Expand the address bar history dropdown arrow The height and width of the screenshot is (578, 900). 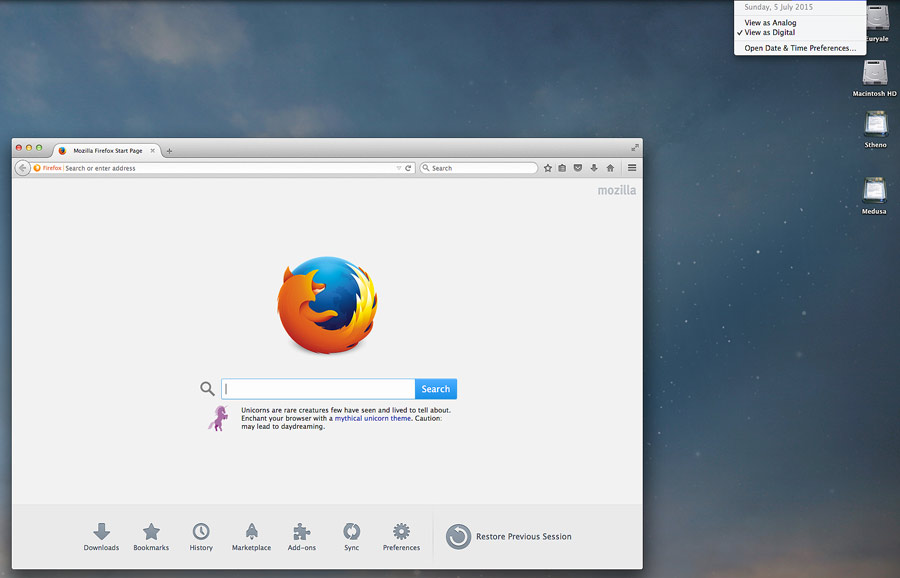(399, 168)
